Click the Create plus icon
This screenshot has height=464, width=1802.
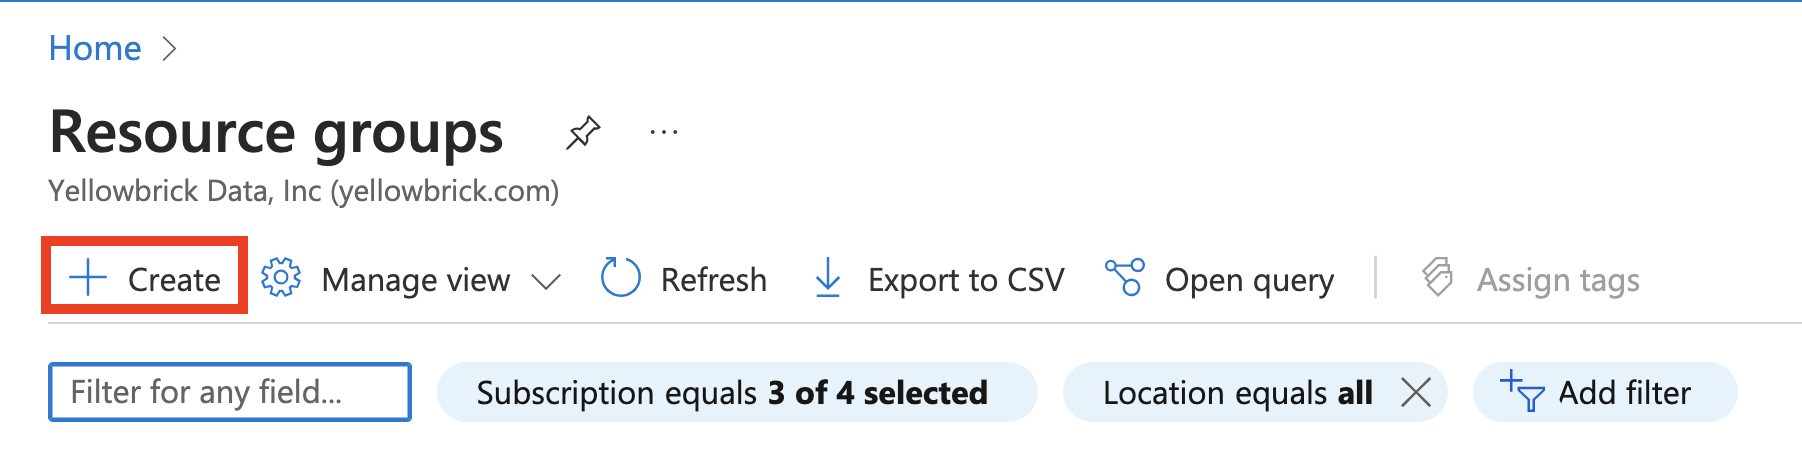tap(88, 278)
